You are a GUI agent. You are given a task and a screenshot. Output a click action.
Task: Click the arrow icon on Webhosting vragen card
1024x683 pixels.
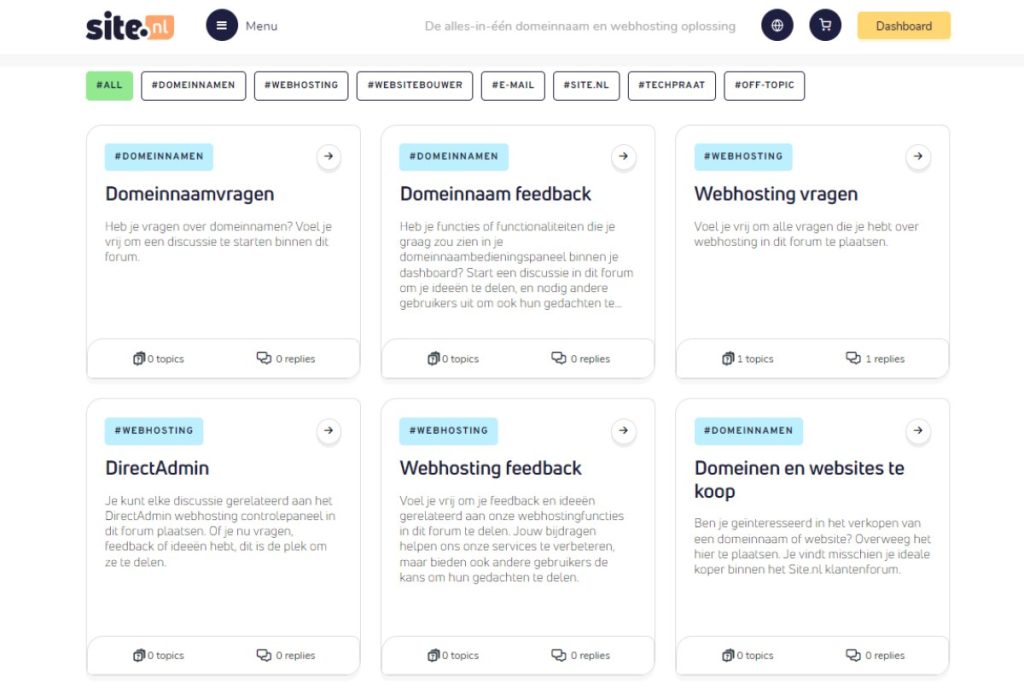click(918, 156)
